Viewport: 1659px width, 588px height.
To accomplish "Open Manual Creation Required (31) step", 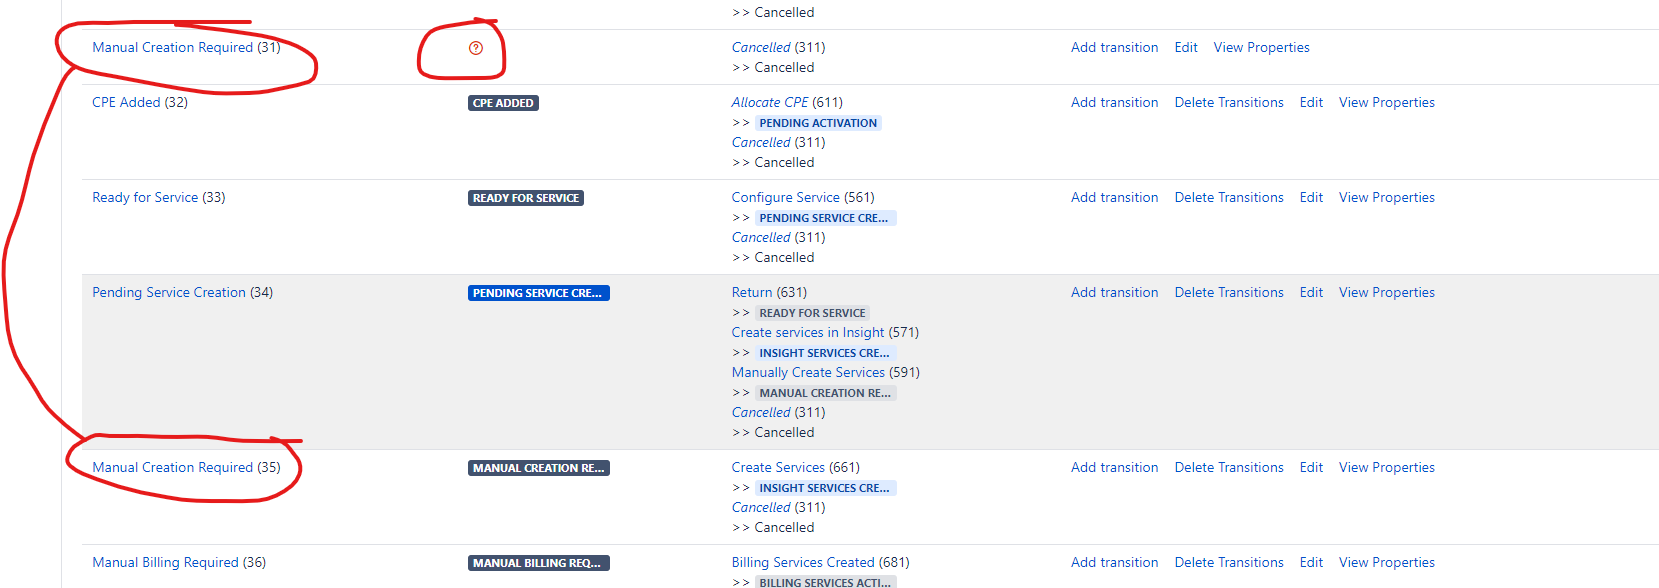I will click(172, 47).
